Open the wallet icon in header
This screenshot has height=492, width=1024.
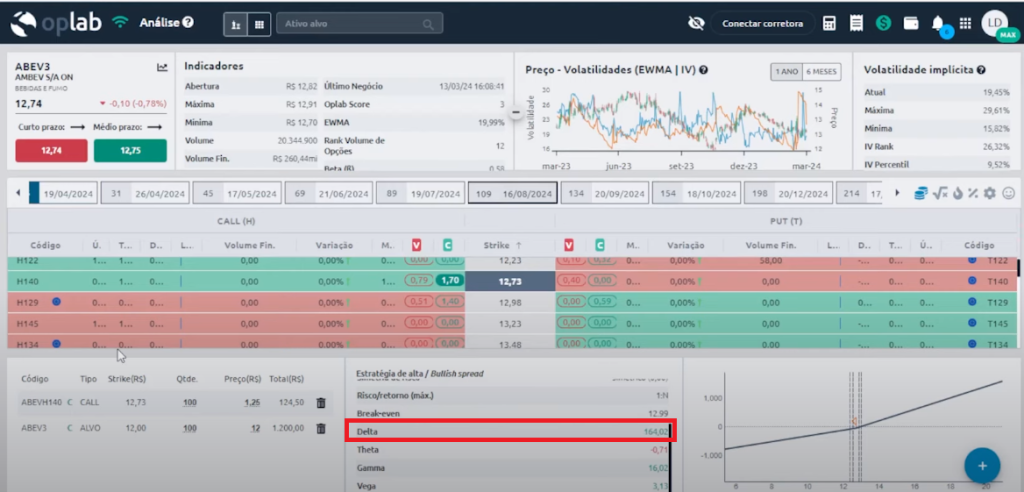[x=910, y=23]
